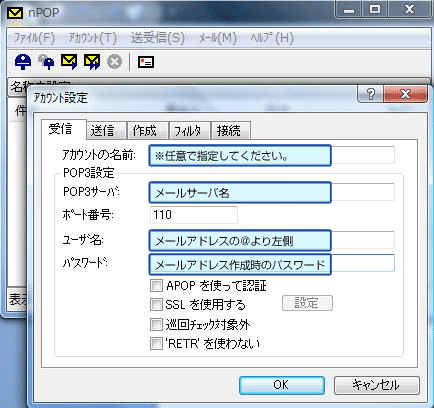This screenshot has width=434, height=408.
Task: Click the nPOP envelope title bar icon
Action: point(15,13)
